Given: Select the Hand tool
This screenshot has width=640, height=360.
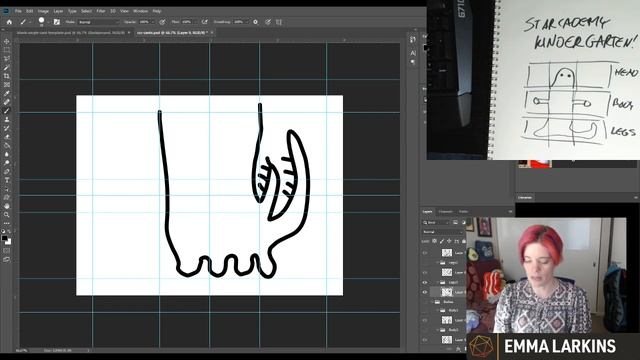Looking at the screenshot, I should (x=7, y=206).
